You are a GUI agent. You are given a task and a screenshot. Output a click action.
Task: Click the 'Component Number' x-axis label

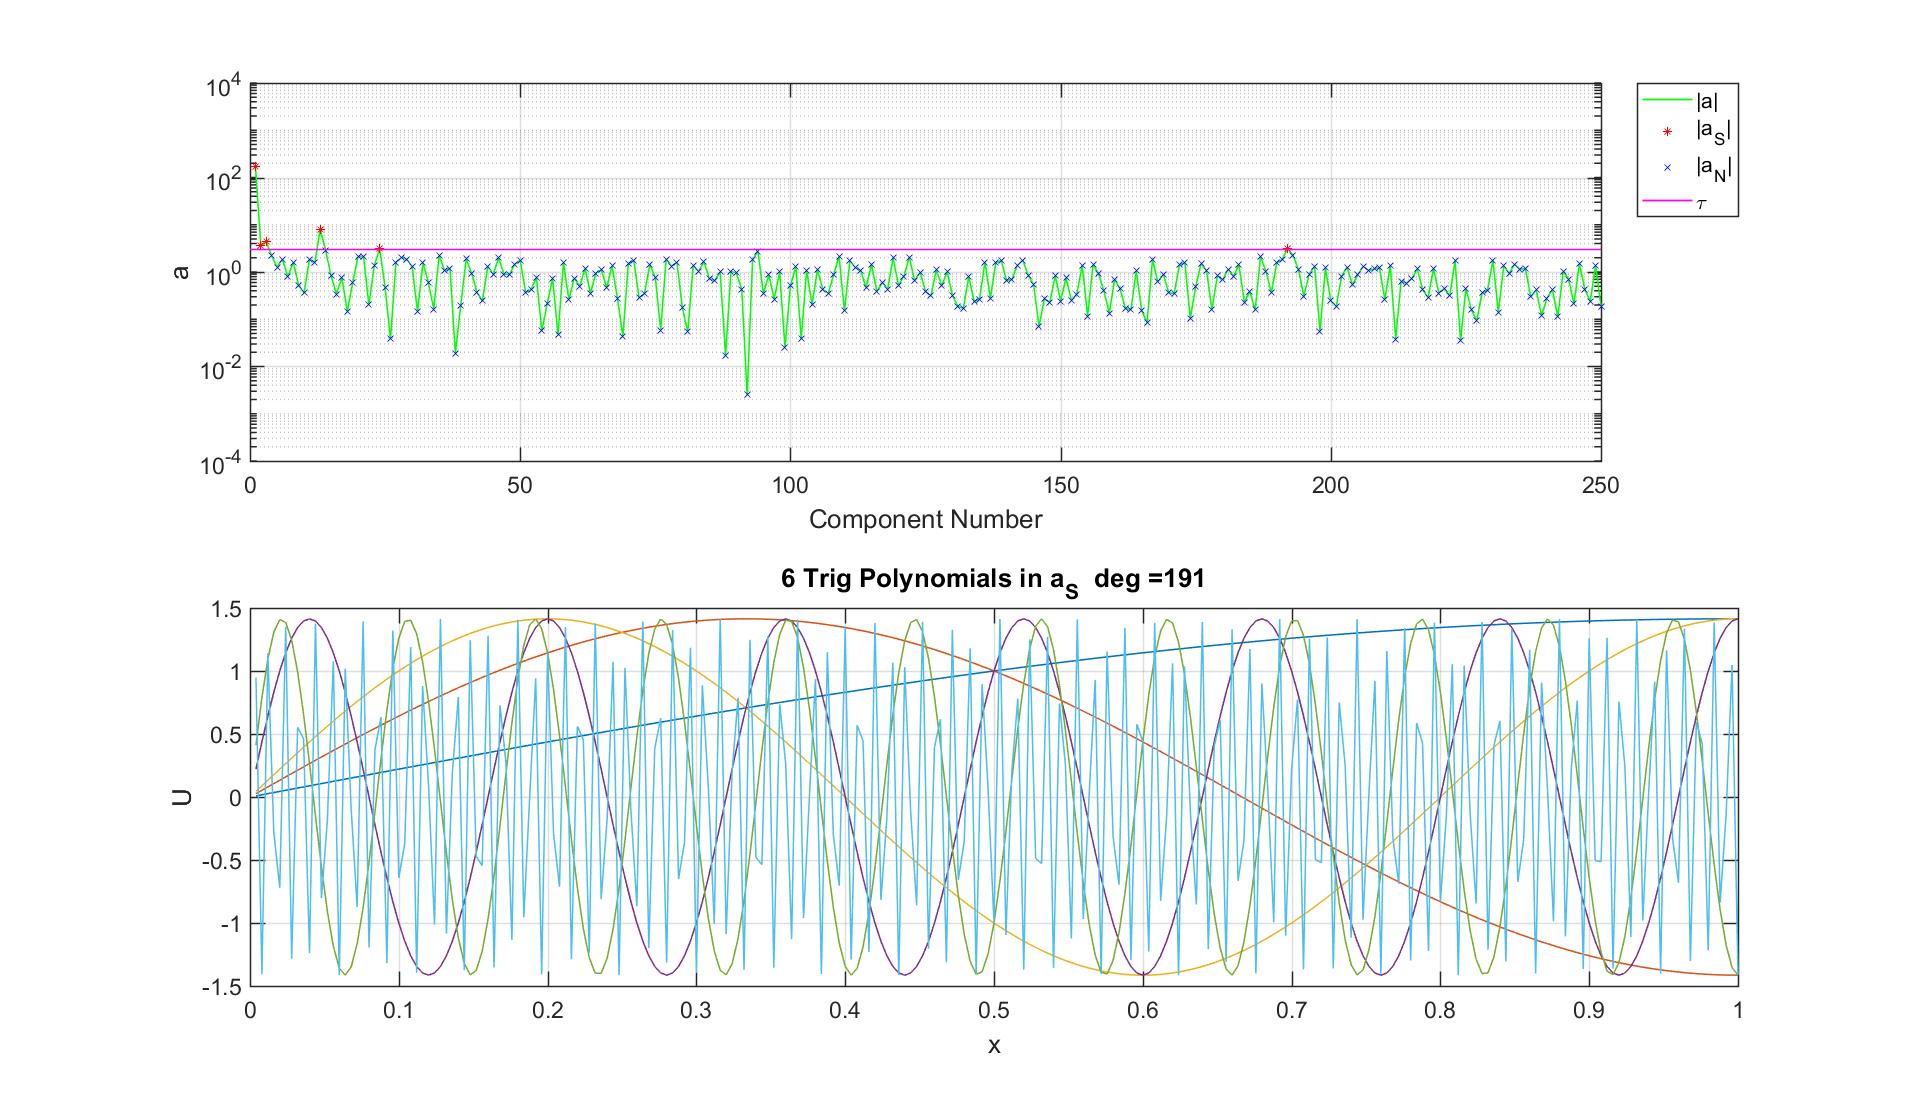(x=925, y=520)
